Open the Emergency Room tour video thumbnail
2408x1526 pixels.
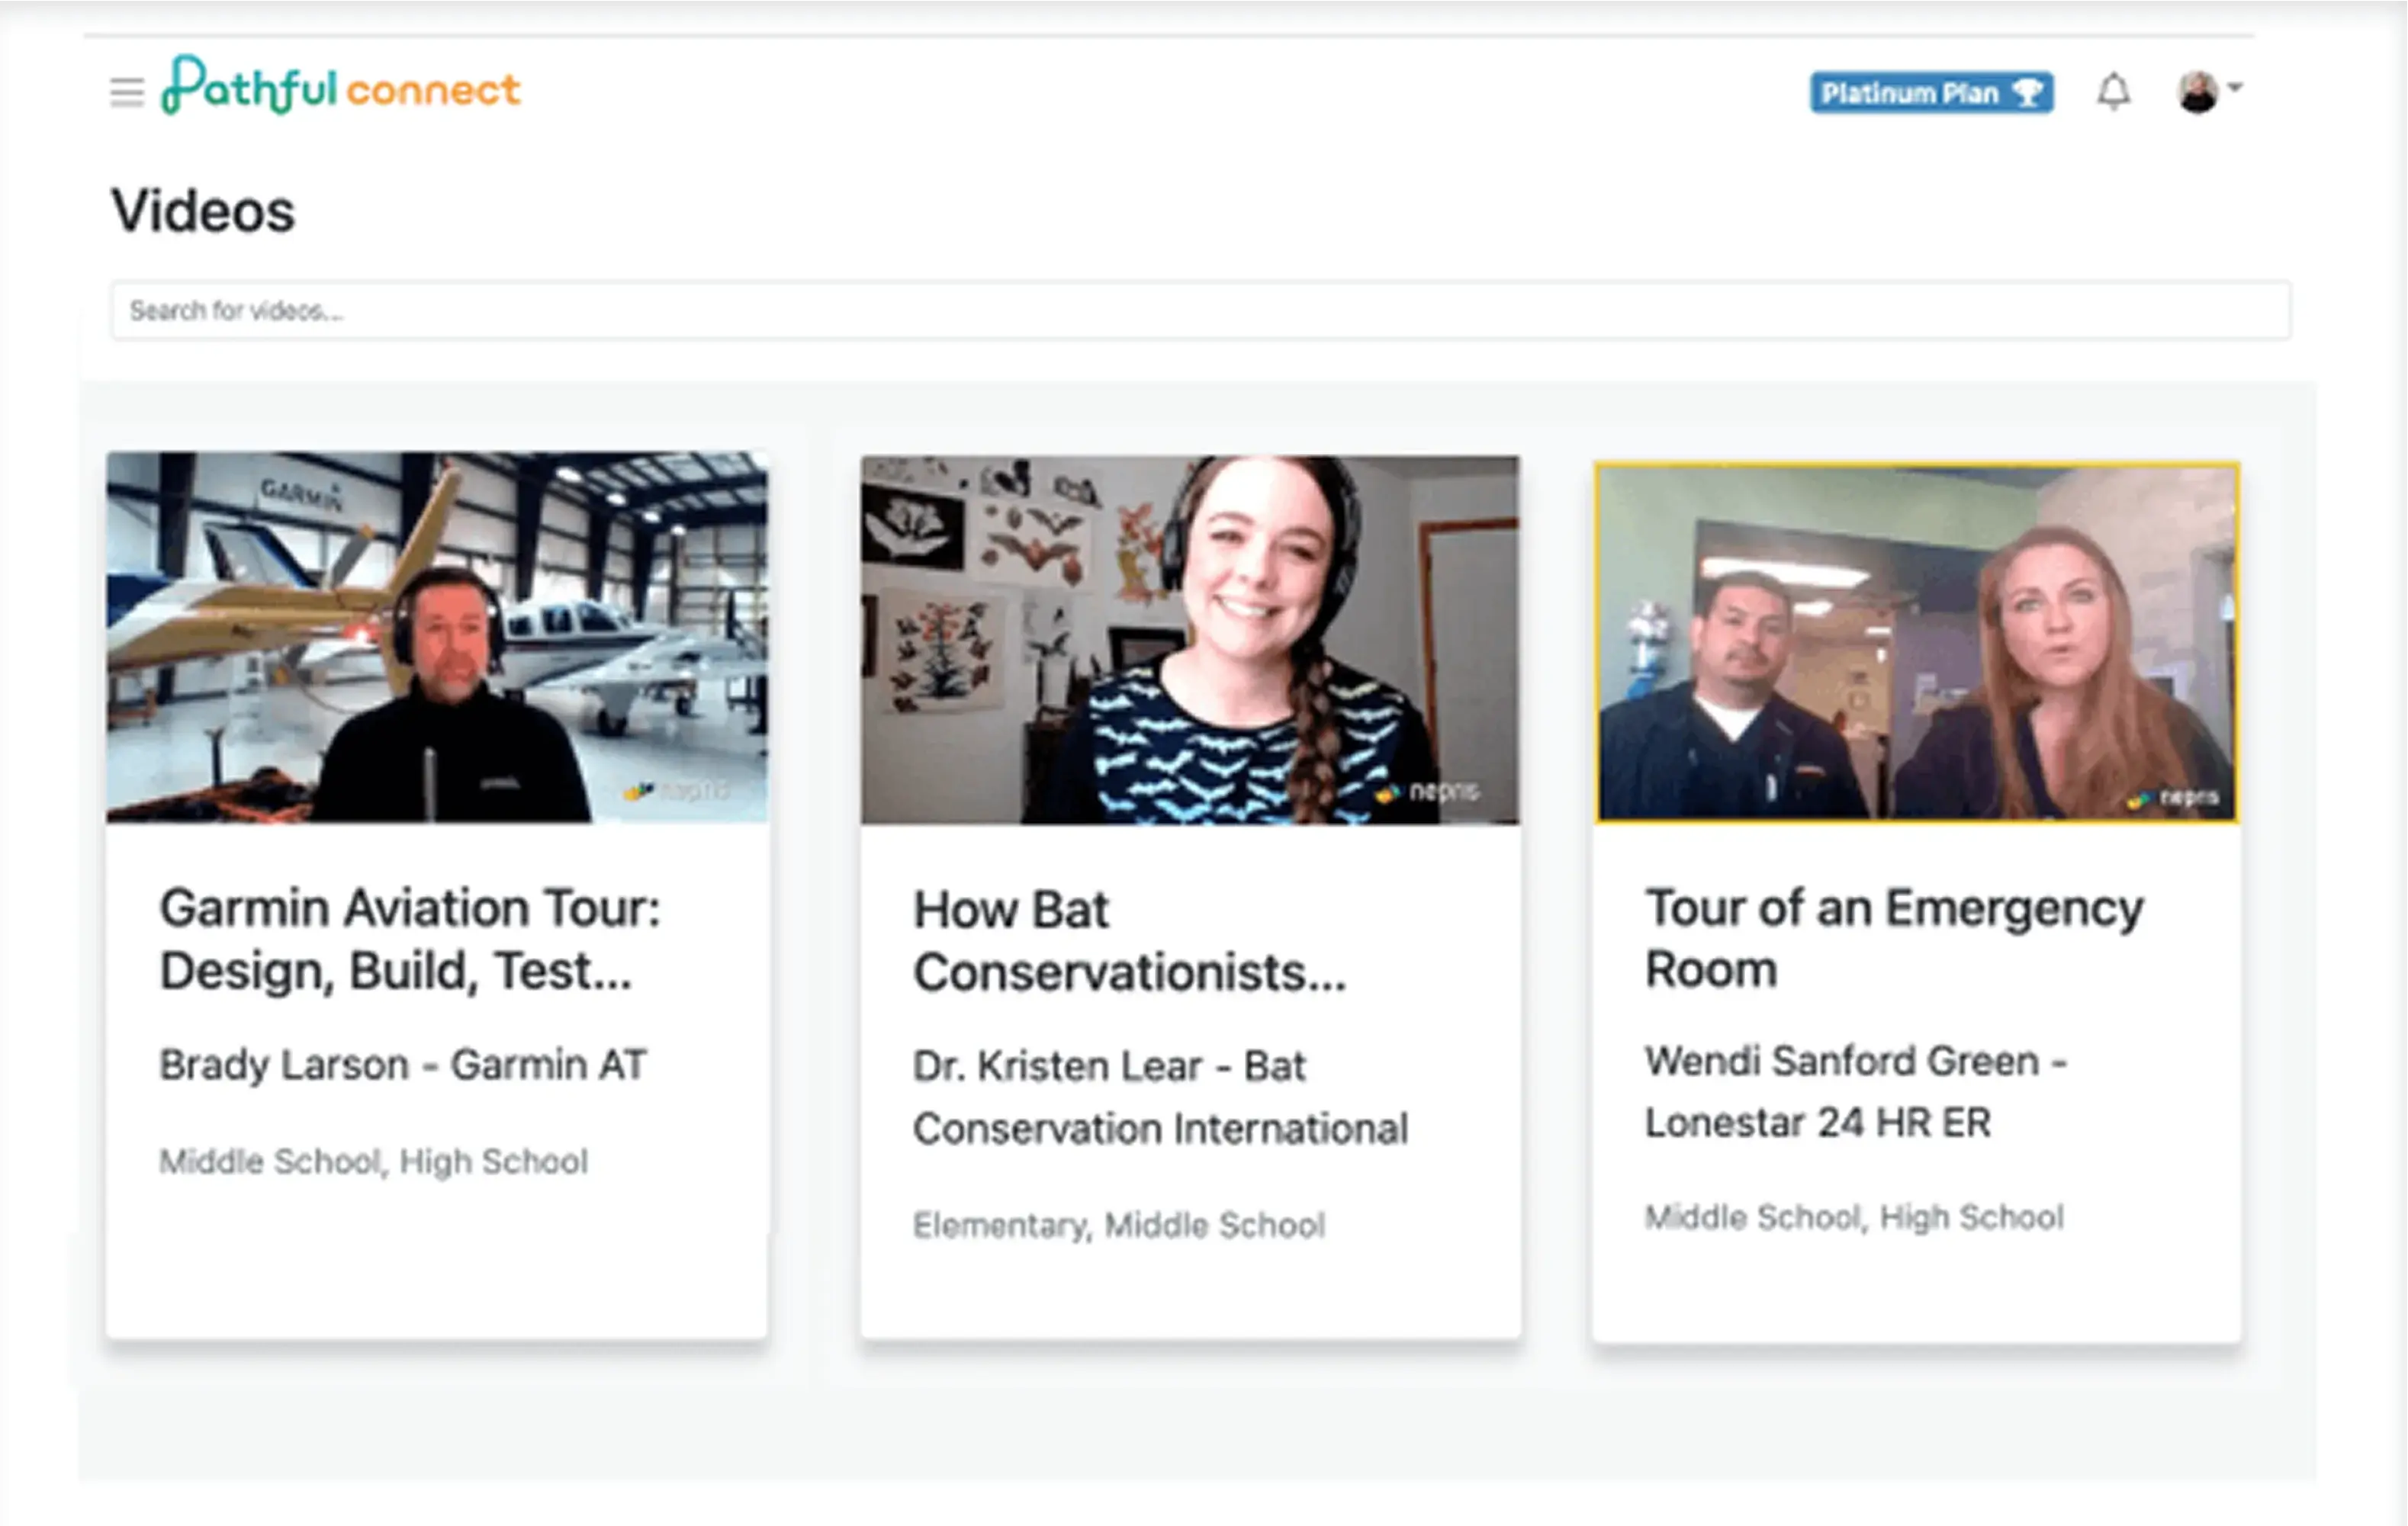[x=1917, y=643]
